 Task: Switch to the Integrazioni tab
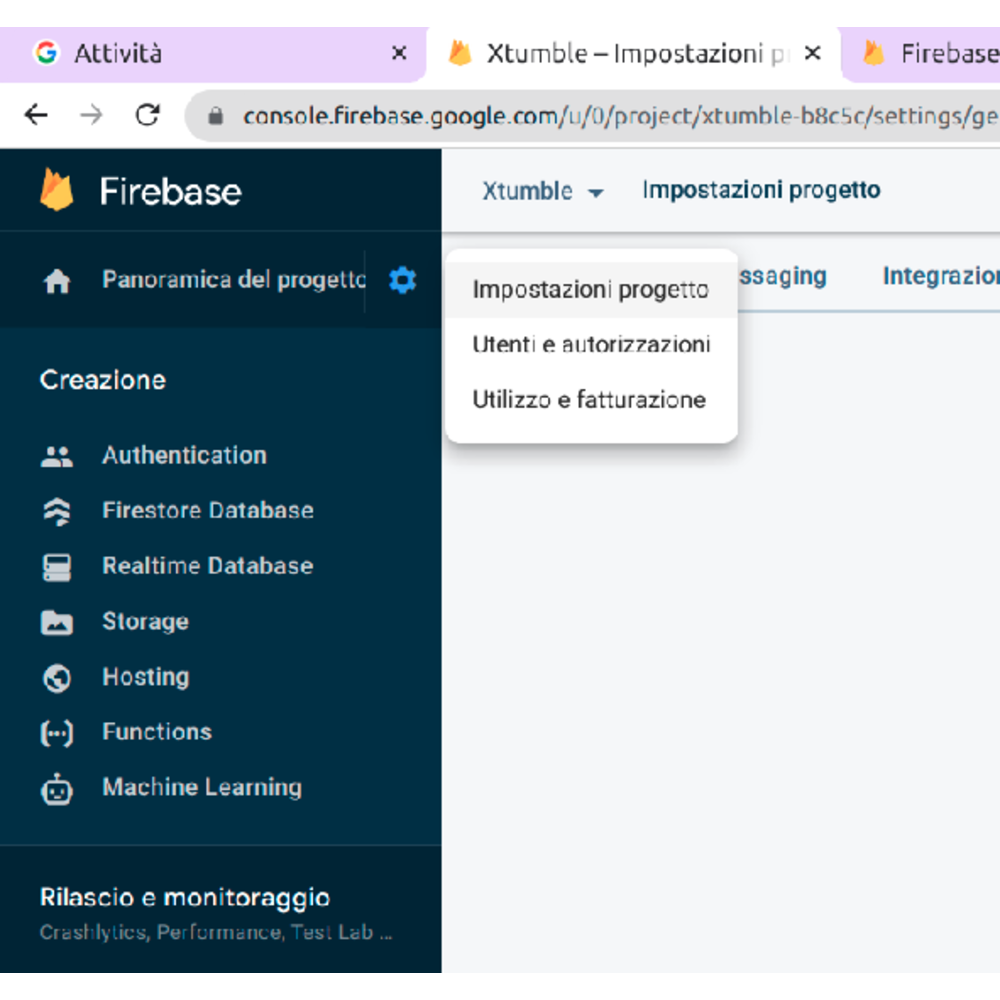point(940,276)
